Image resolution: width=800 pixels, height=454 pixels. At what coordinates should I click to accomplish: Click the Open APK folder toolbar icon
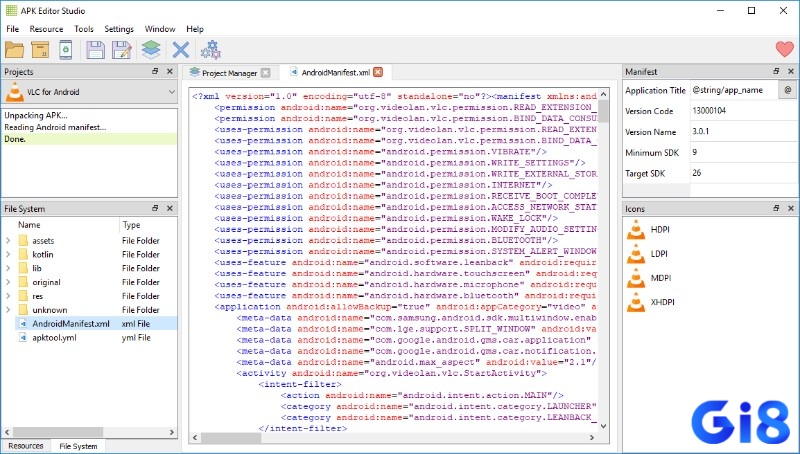point(15,50)
